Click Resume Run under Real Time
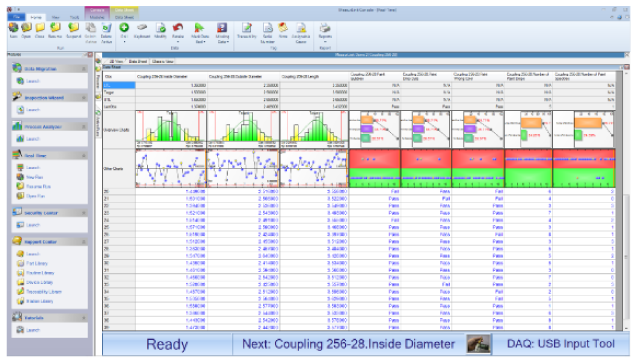Viewport: 638px width, 363px height. [x=38, y=186]
